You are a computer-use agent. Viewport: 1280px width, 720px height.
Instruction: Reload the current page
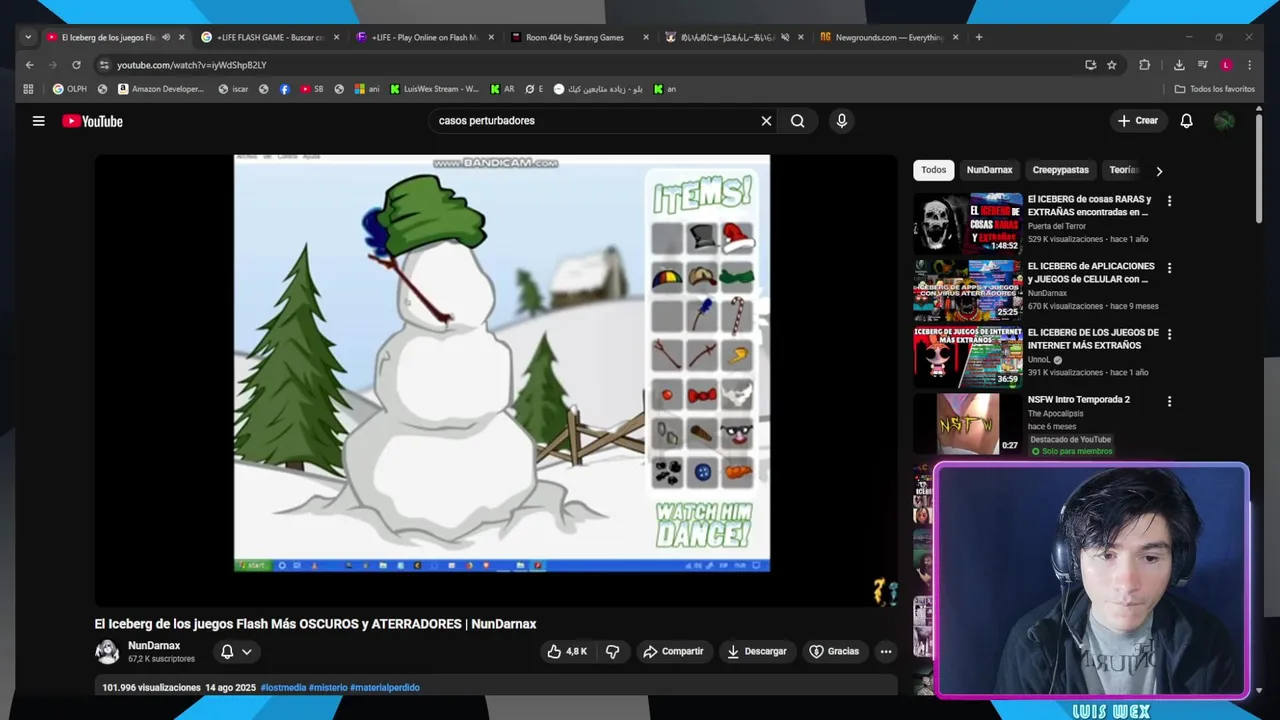tap(76, 65)
